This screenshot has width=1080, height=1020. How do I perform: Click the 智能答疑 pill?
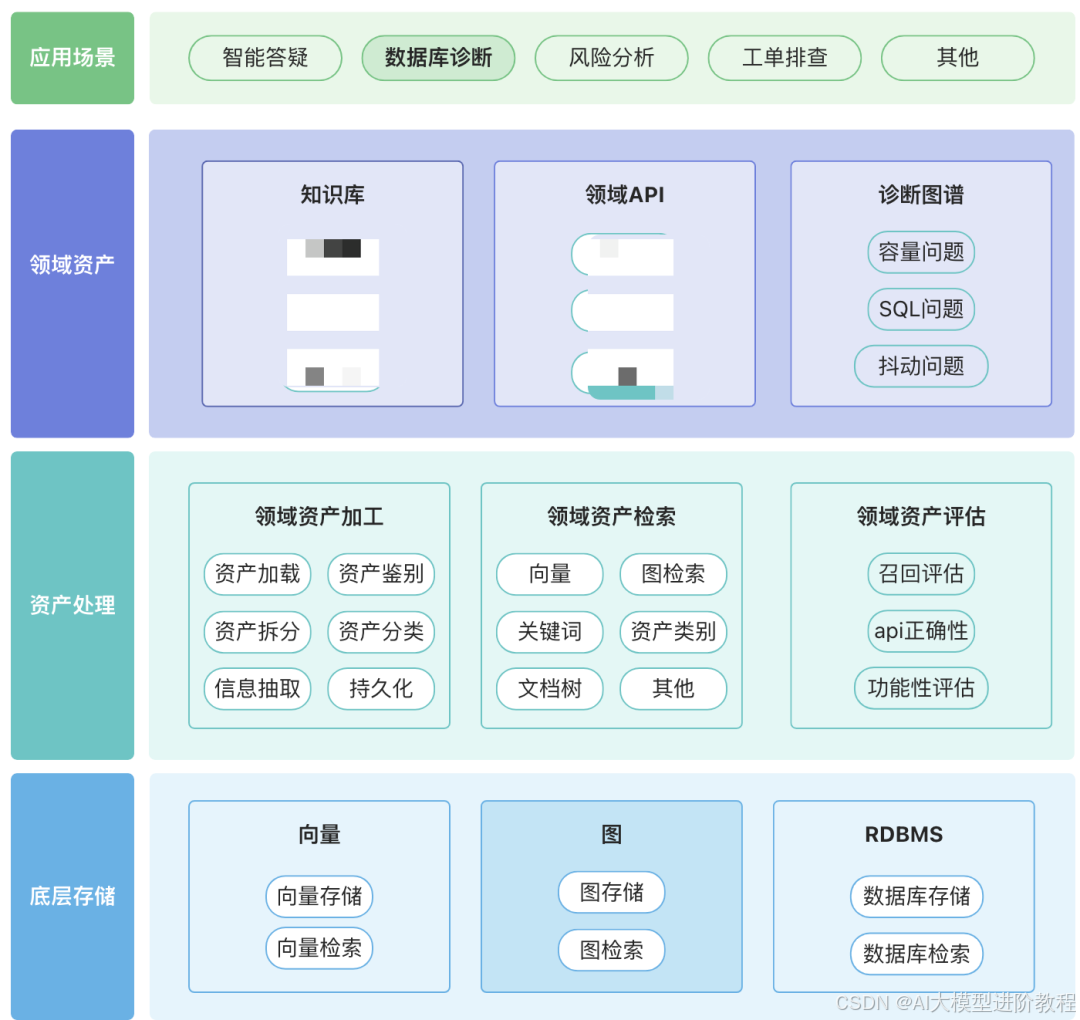click(x=265, y=58)
